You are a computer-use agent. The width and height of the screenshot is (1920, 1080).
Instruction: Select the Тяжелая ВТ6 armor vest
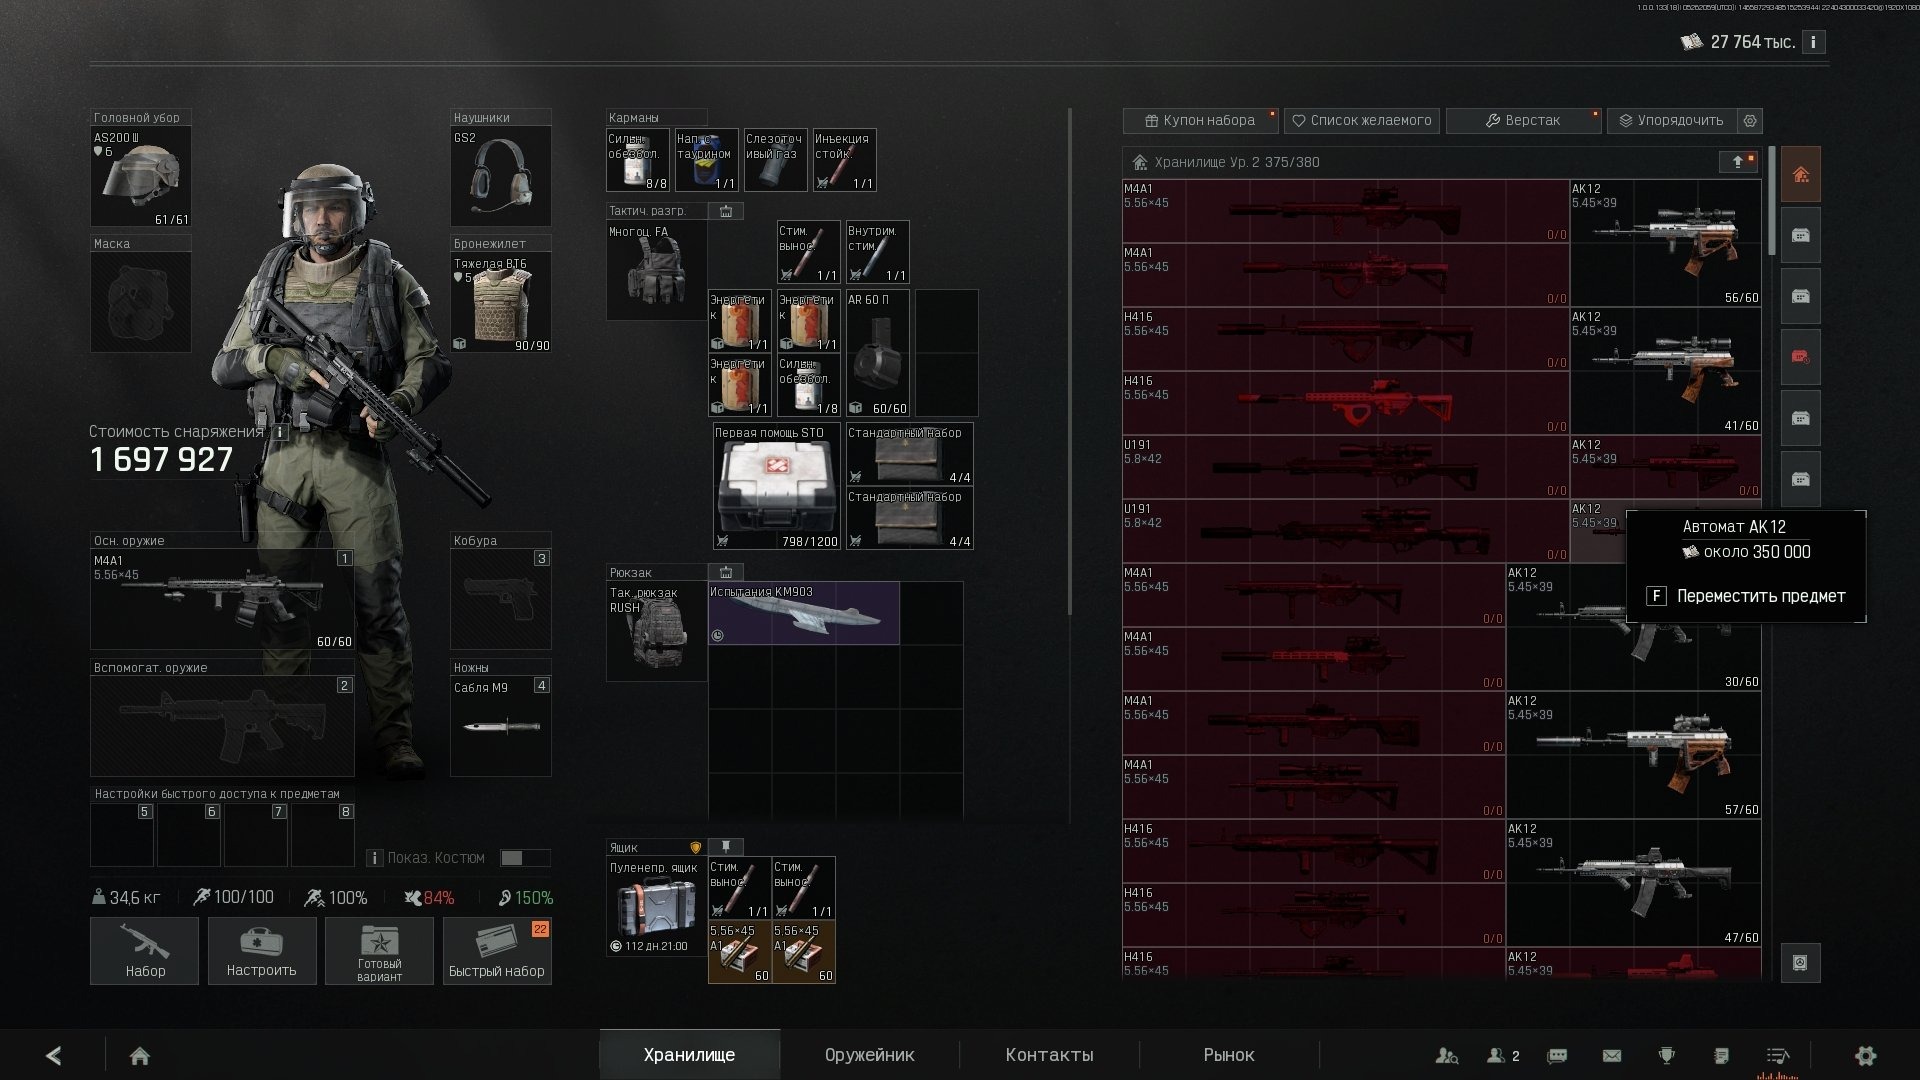click(x=501, y=302)
